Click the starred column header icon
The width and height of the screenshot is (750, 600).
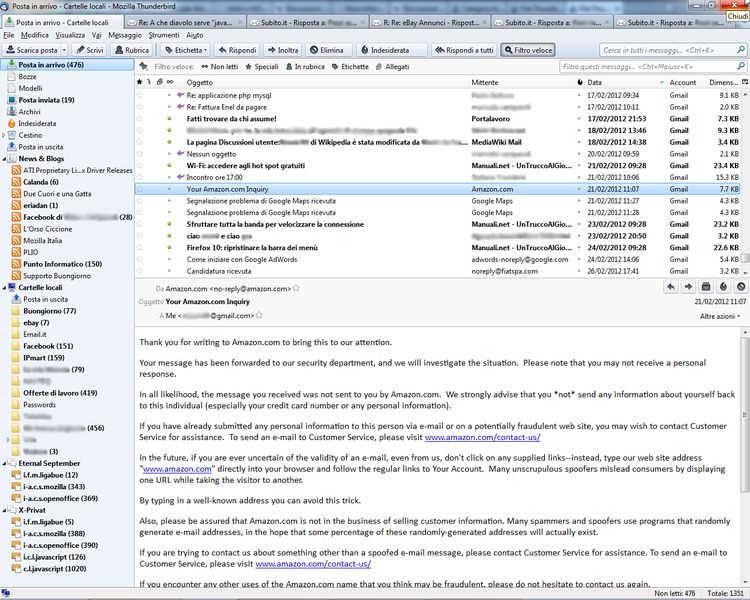click(139, 82)
